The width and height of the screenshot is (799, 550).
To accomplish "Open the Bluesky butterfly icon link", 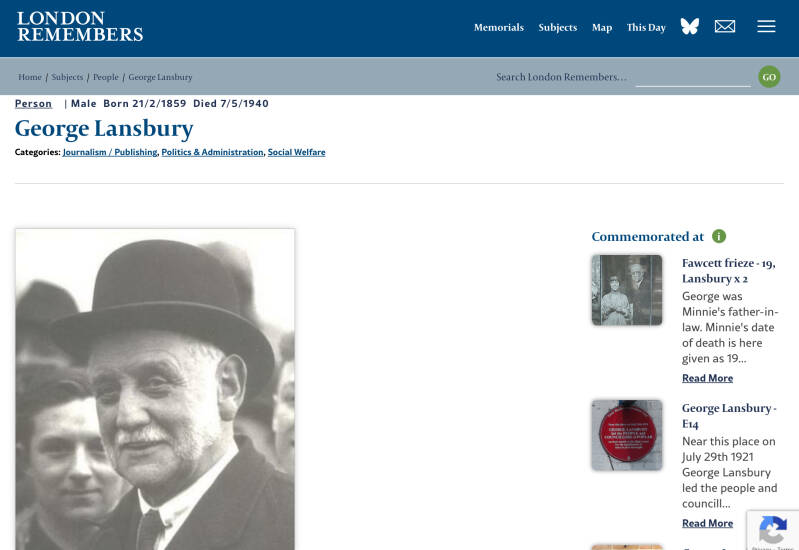I will coord(689,27).
